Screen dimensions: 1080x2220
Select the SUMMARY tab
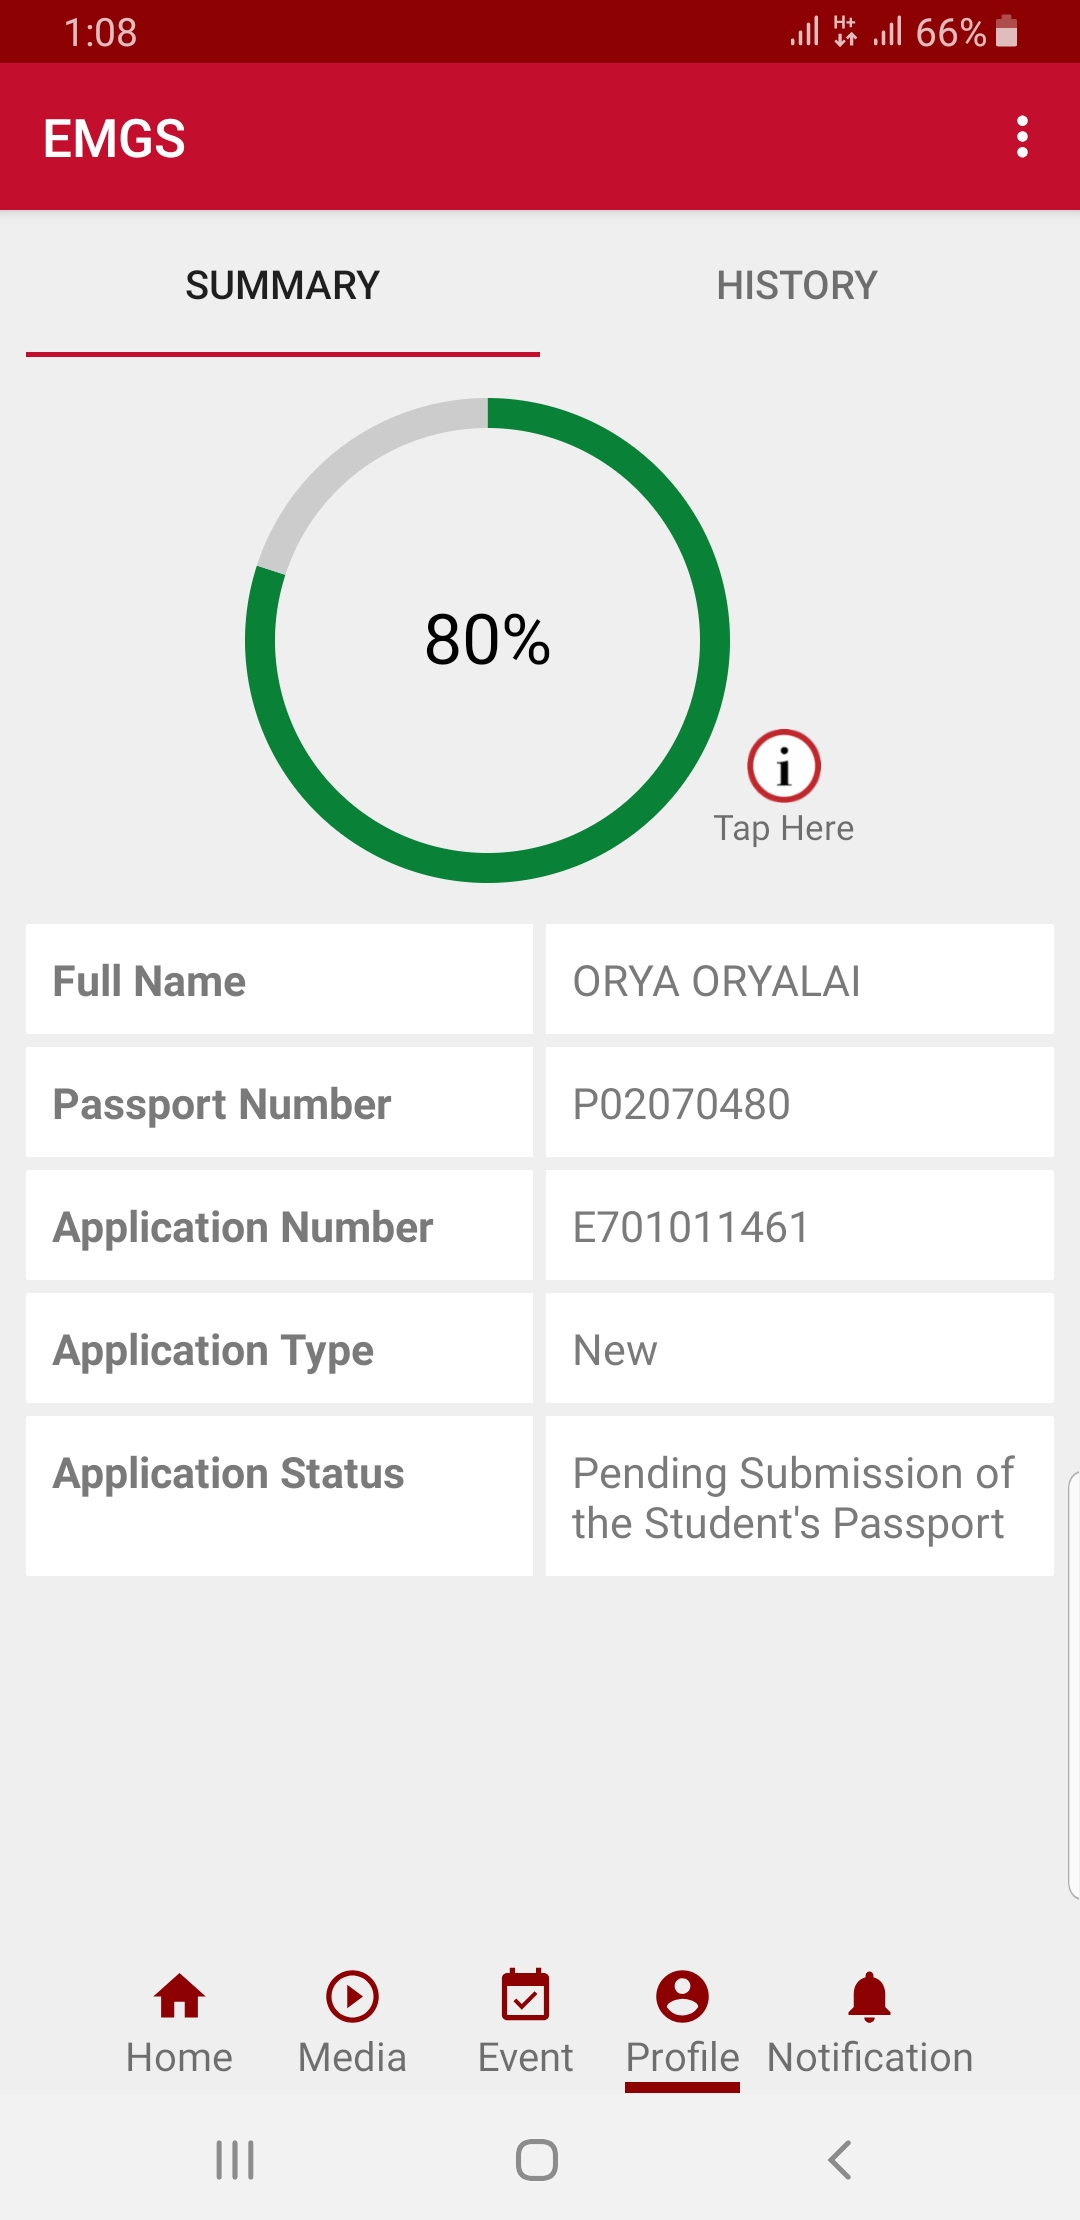pos(282,286)
